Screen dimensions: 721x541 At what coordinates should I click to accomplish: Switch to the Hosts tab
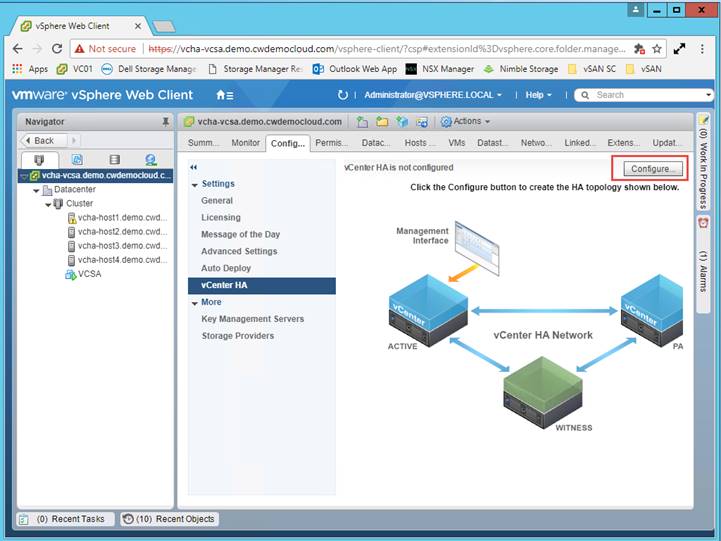point(419,143)
